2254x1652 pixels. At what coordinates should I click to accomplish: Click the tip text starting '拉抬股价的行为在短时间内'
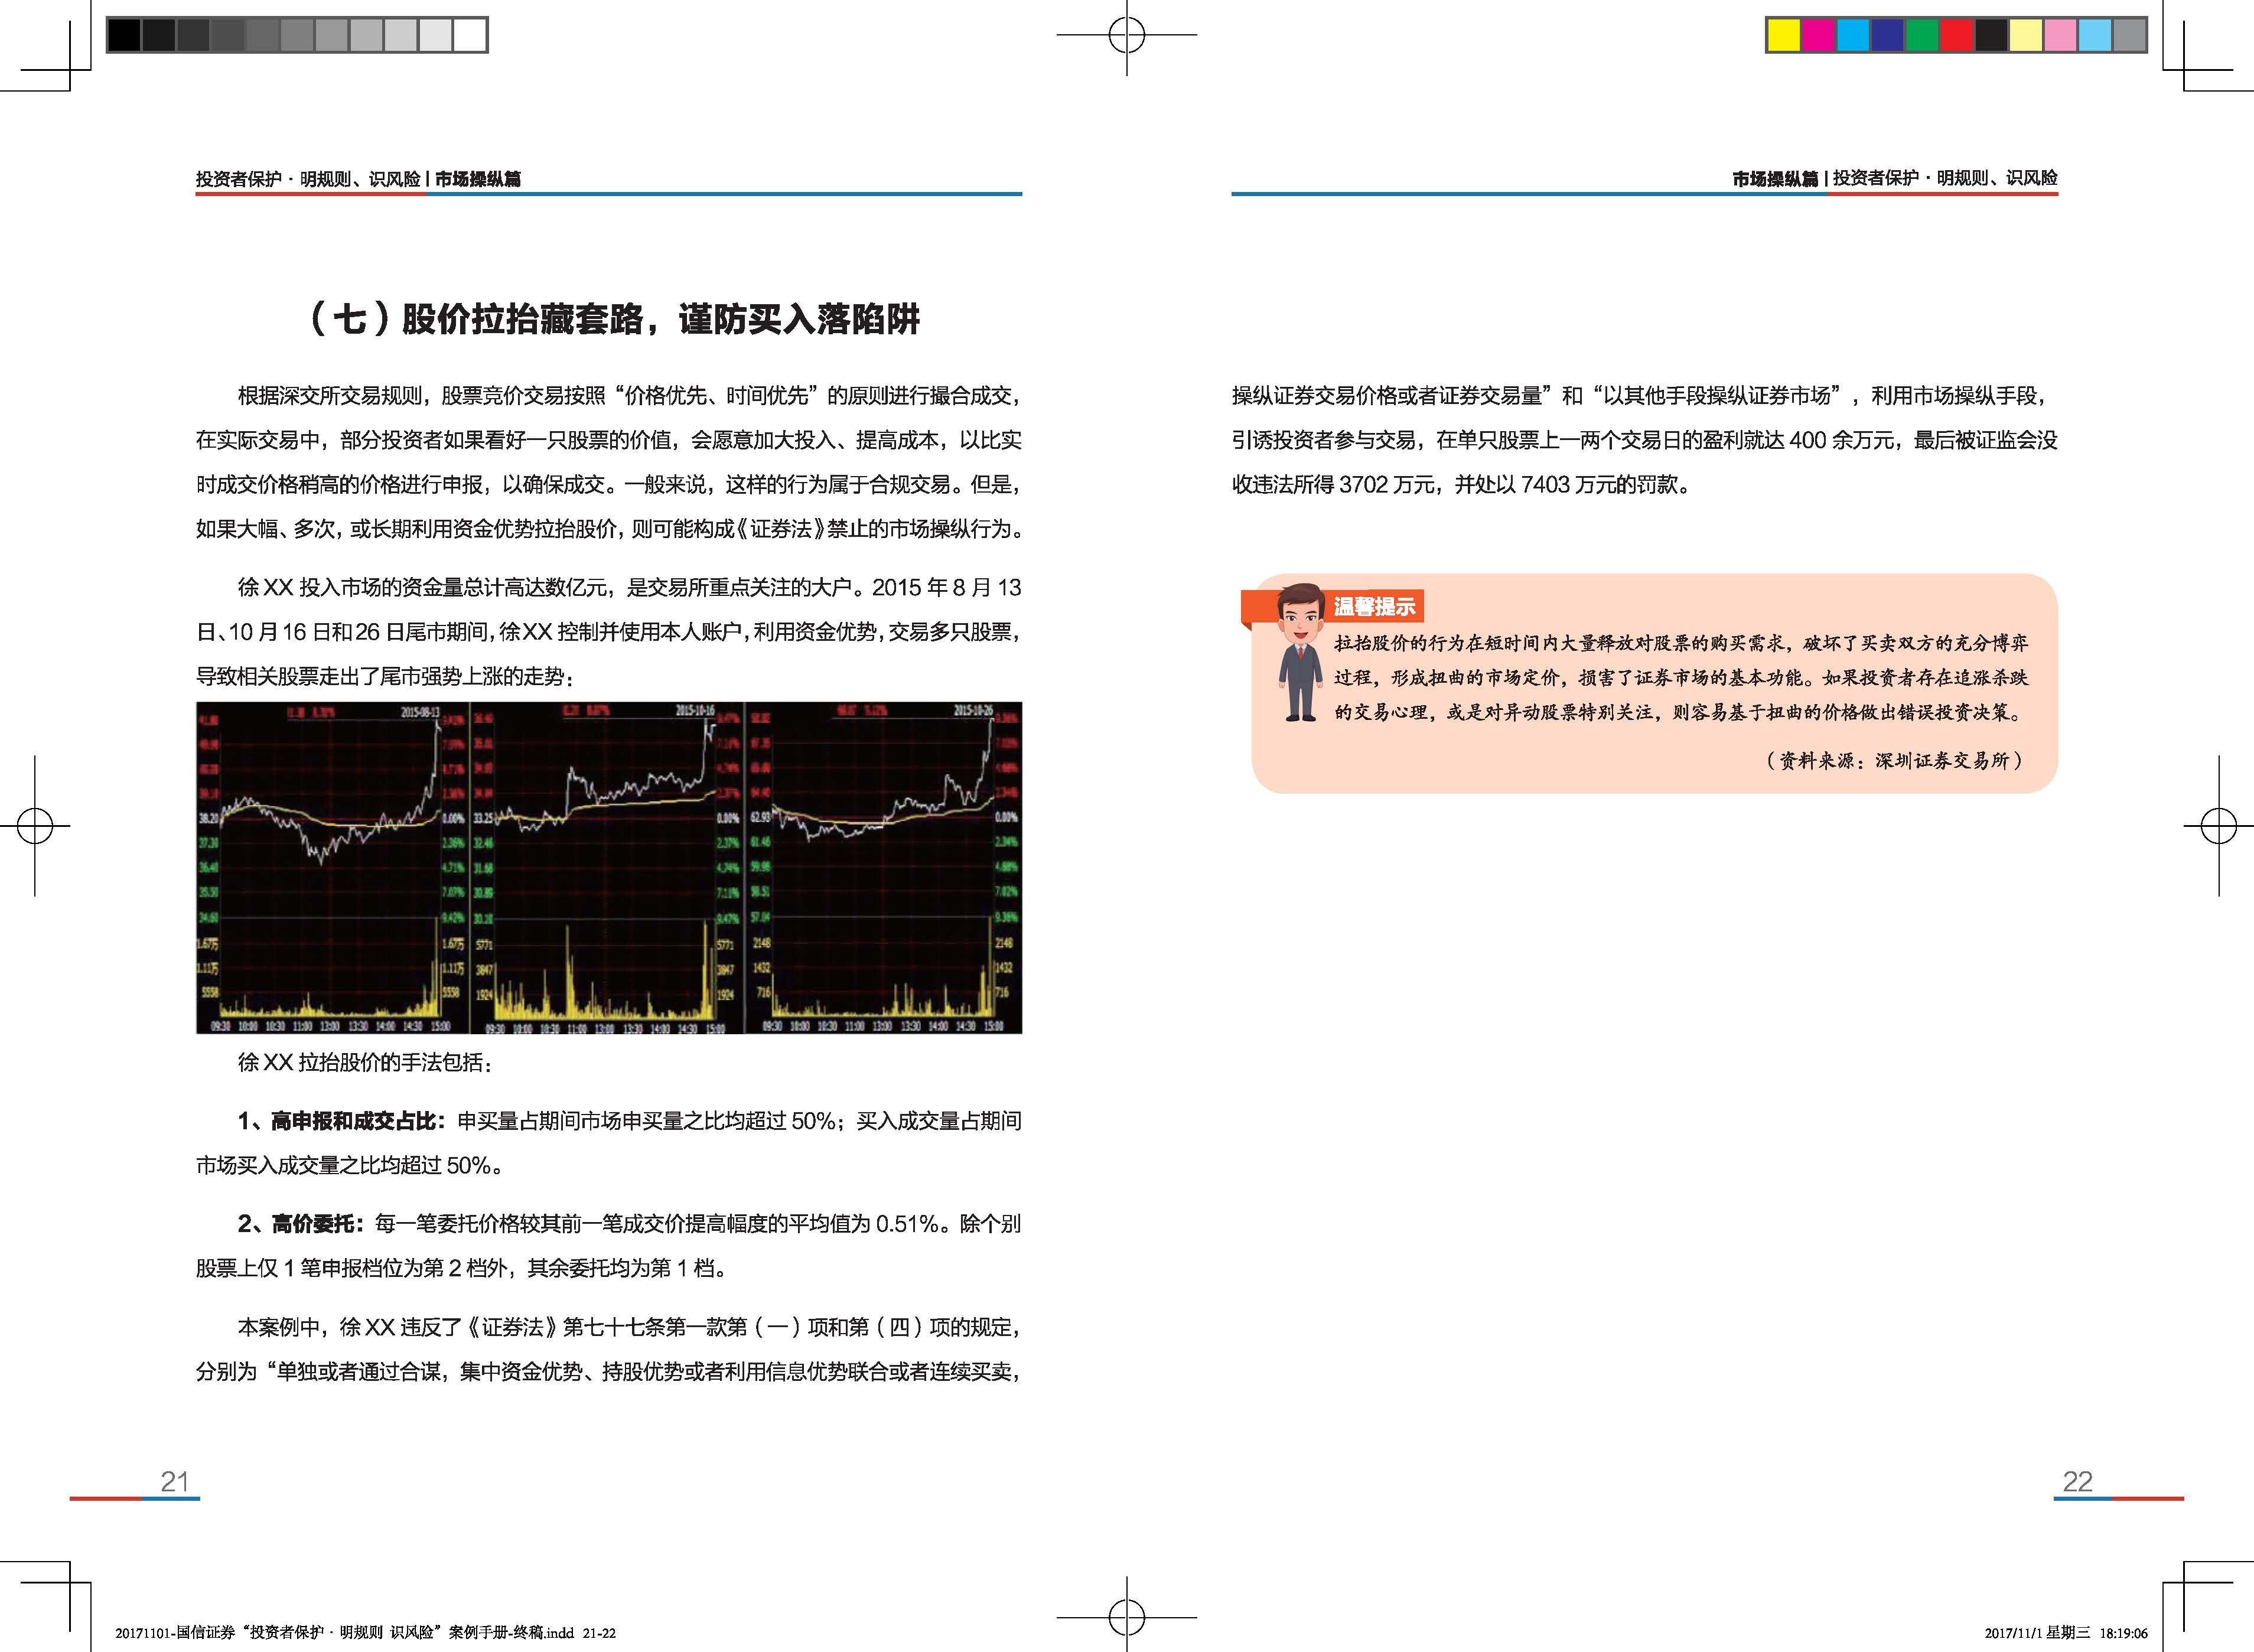pyautogui.click(x=1681, y=678)
